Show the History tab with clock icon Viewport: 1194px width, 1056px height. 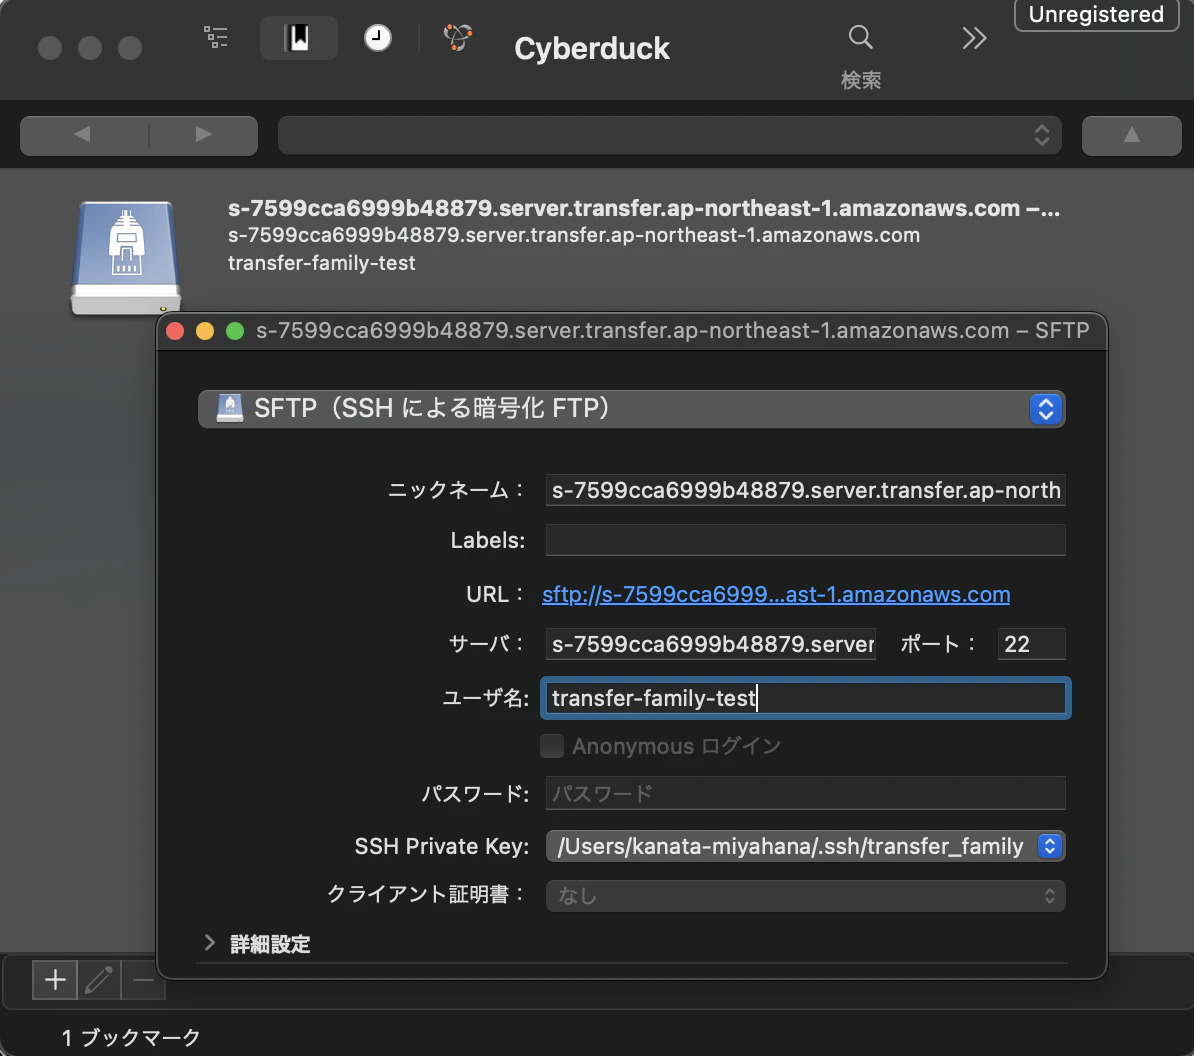pyautogui.click(x=378, y=37)
